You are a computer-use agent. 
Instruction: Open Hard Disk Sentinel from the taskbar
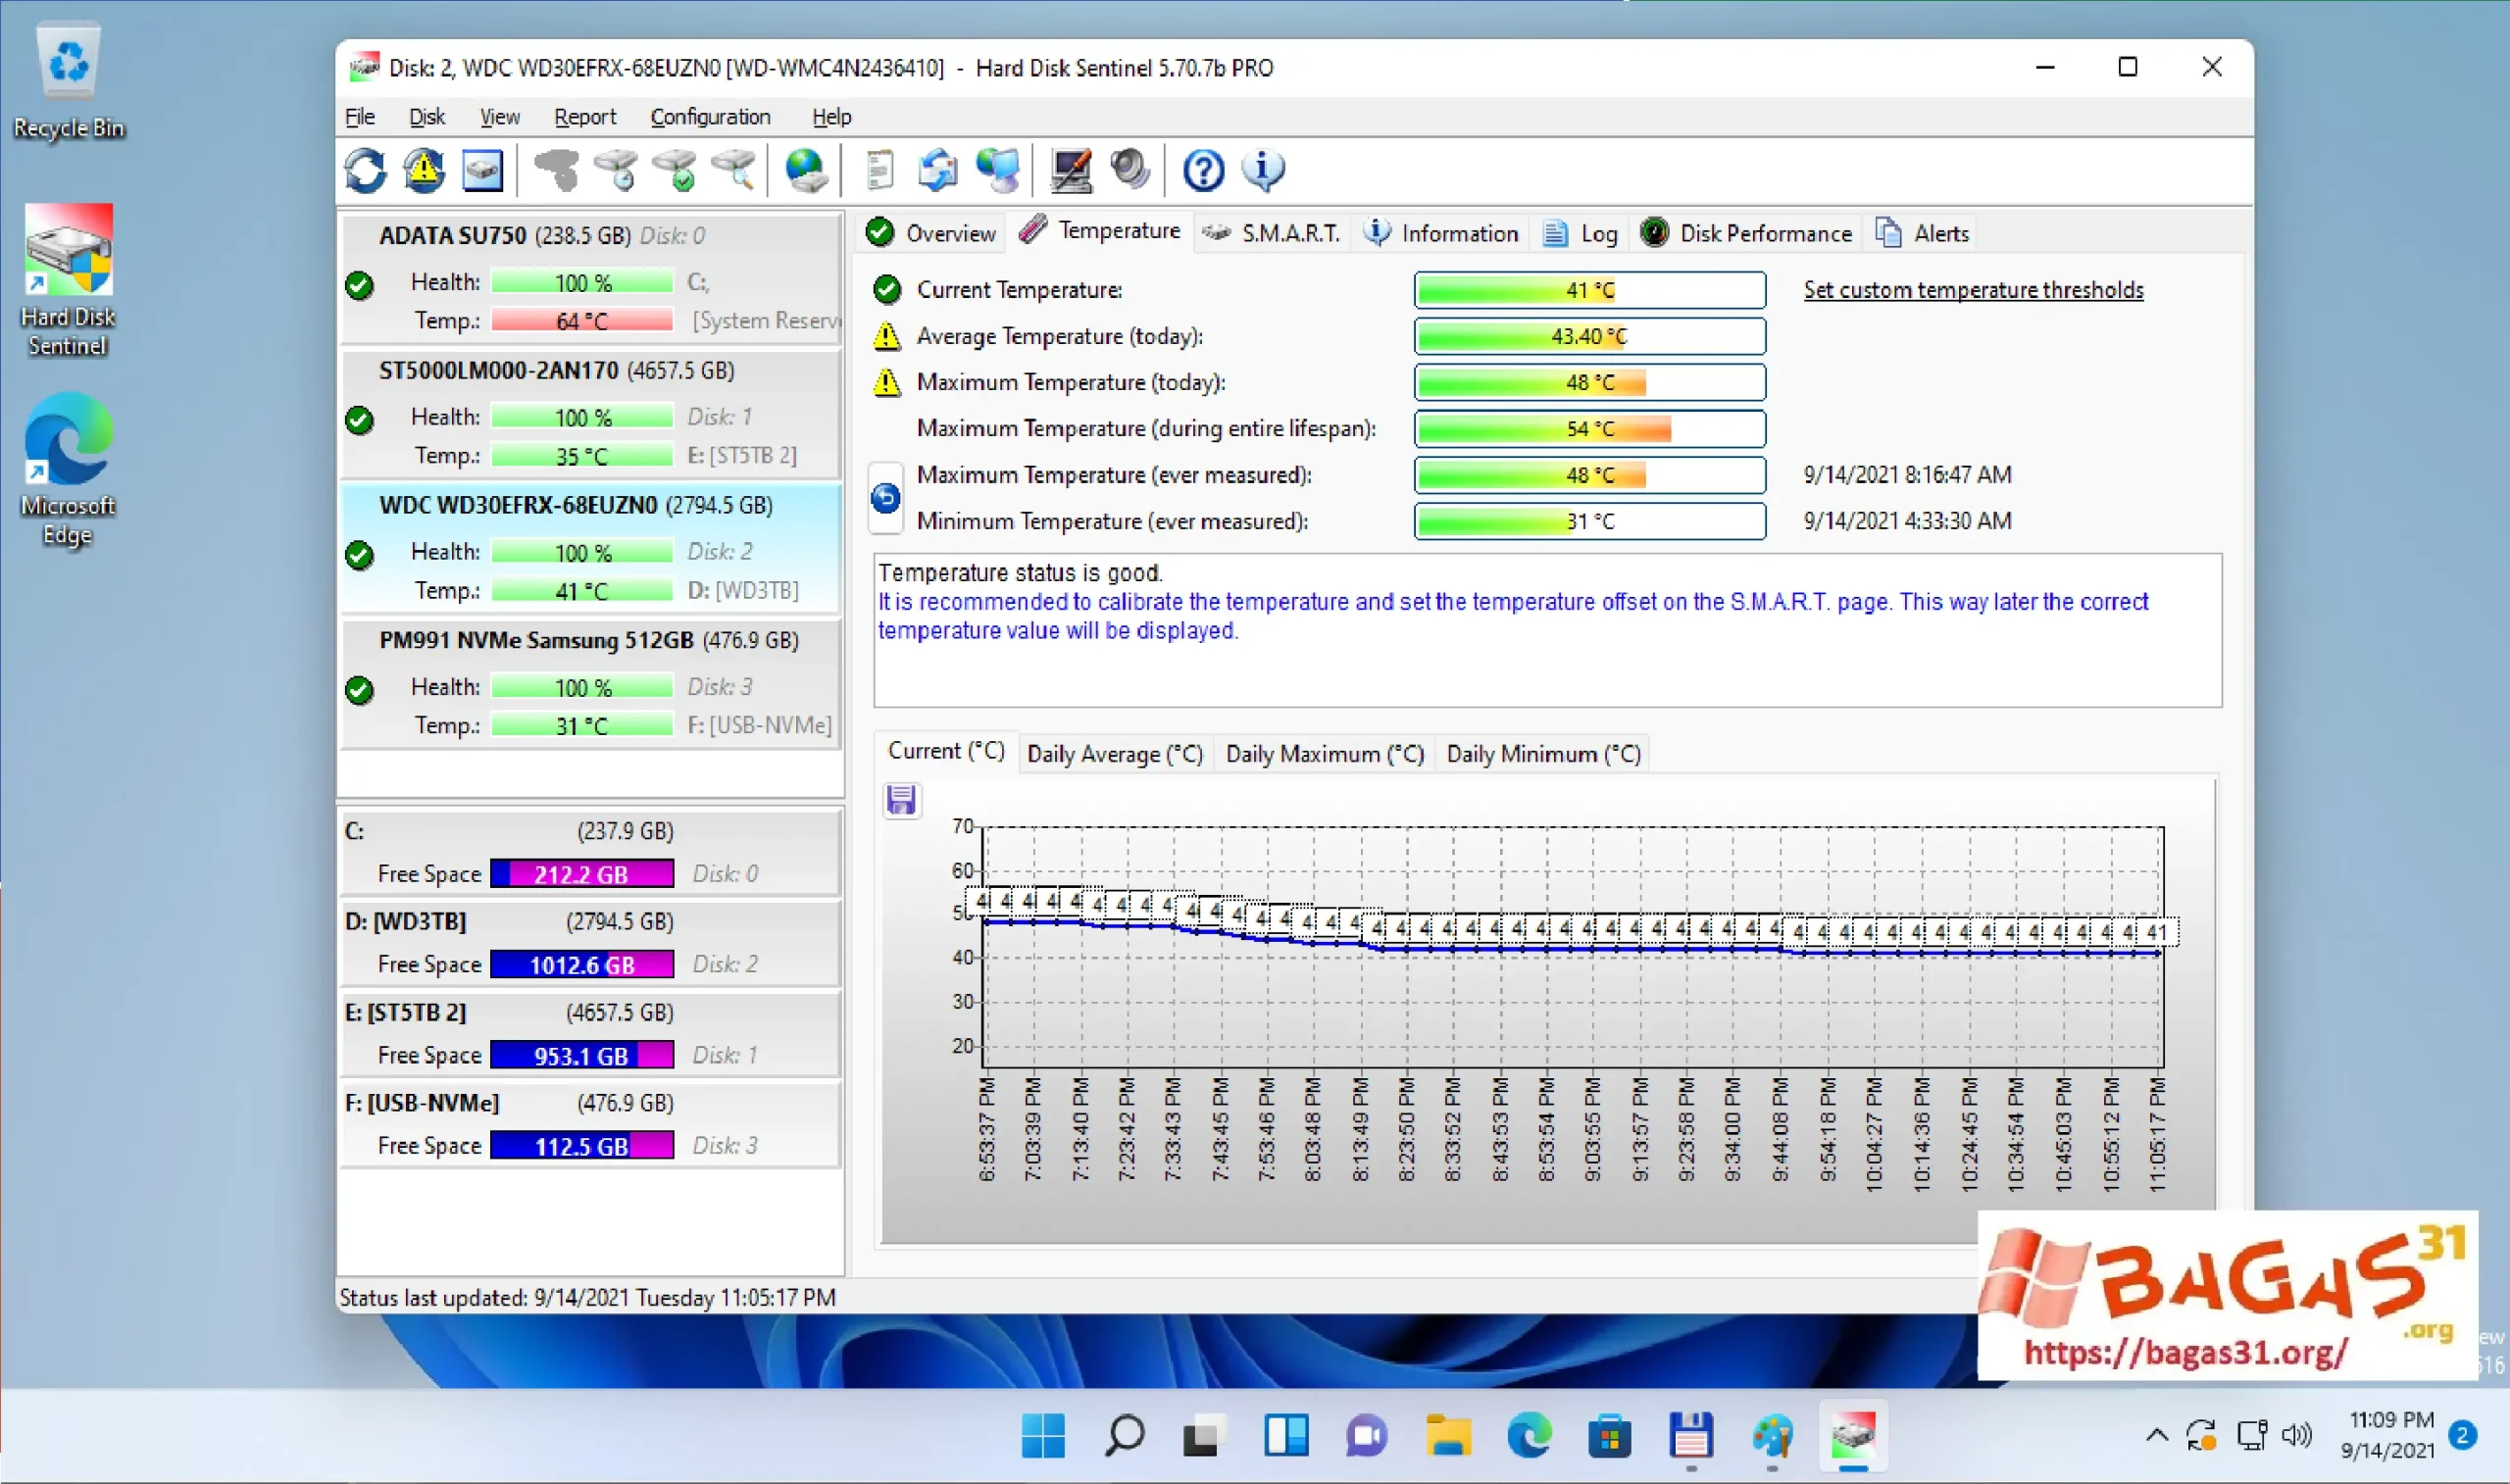(1856, 1437)
